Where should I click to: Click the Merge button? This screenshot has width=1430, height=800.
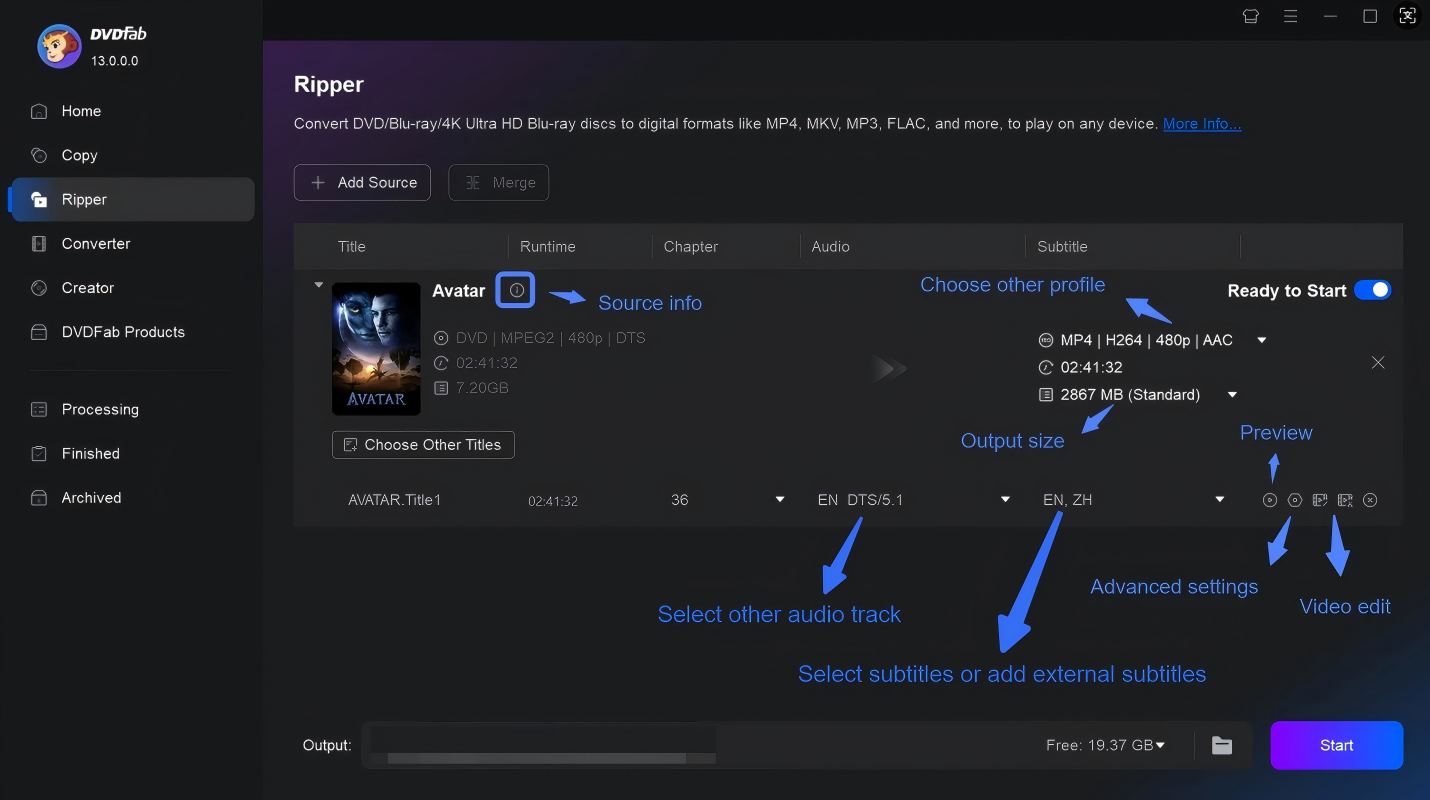(x=498, y=182)
